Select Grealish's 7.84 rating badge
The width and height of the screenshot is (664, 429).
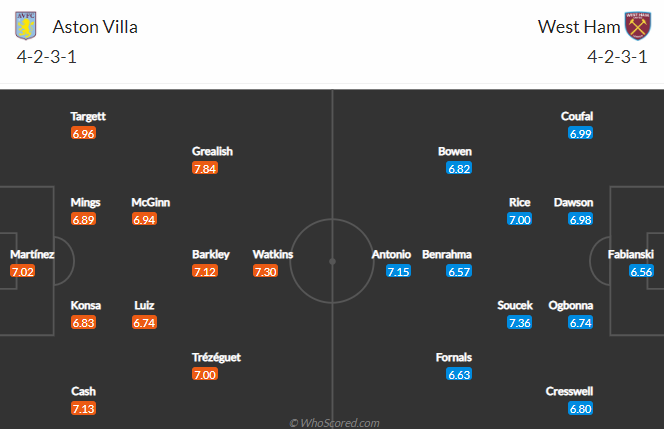[205, 169]
